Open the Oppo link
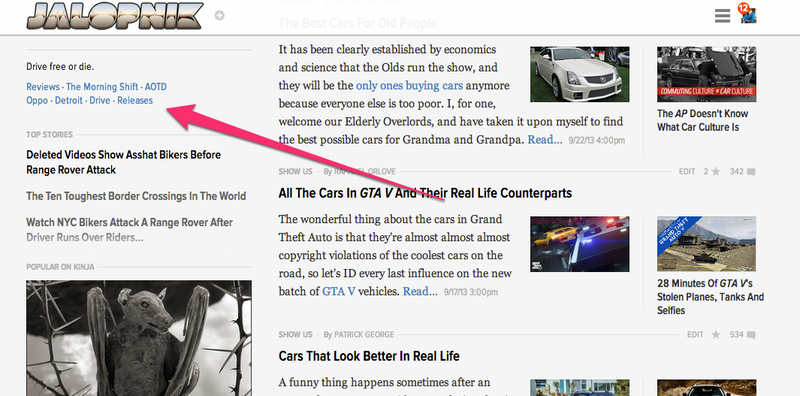Viewport: 800px width, 396px height. 37,101
